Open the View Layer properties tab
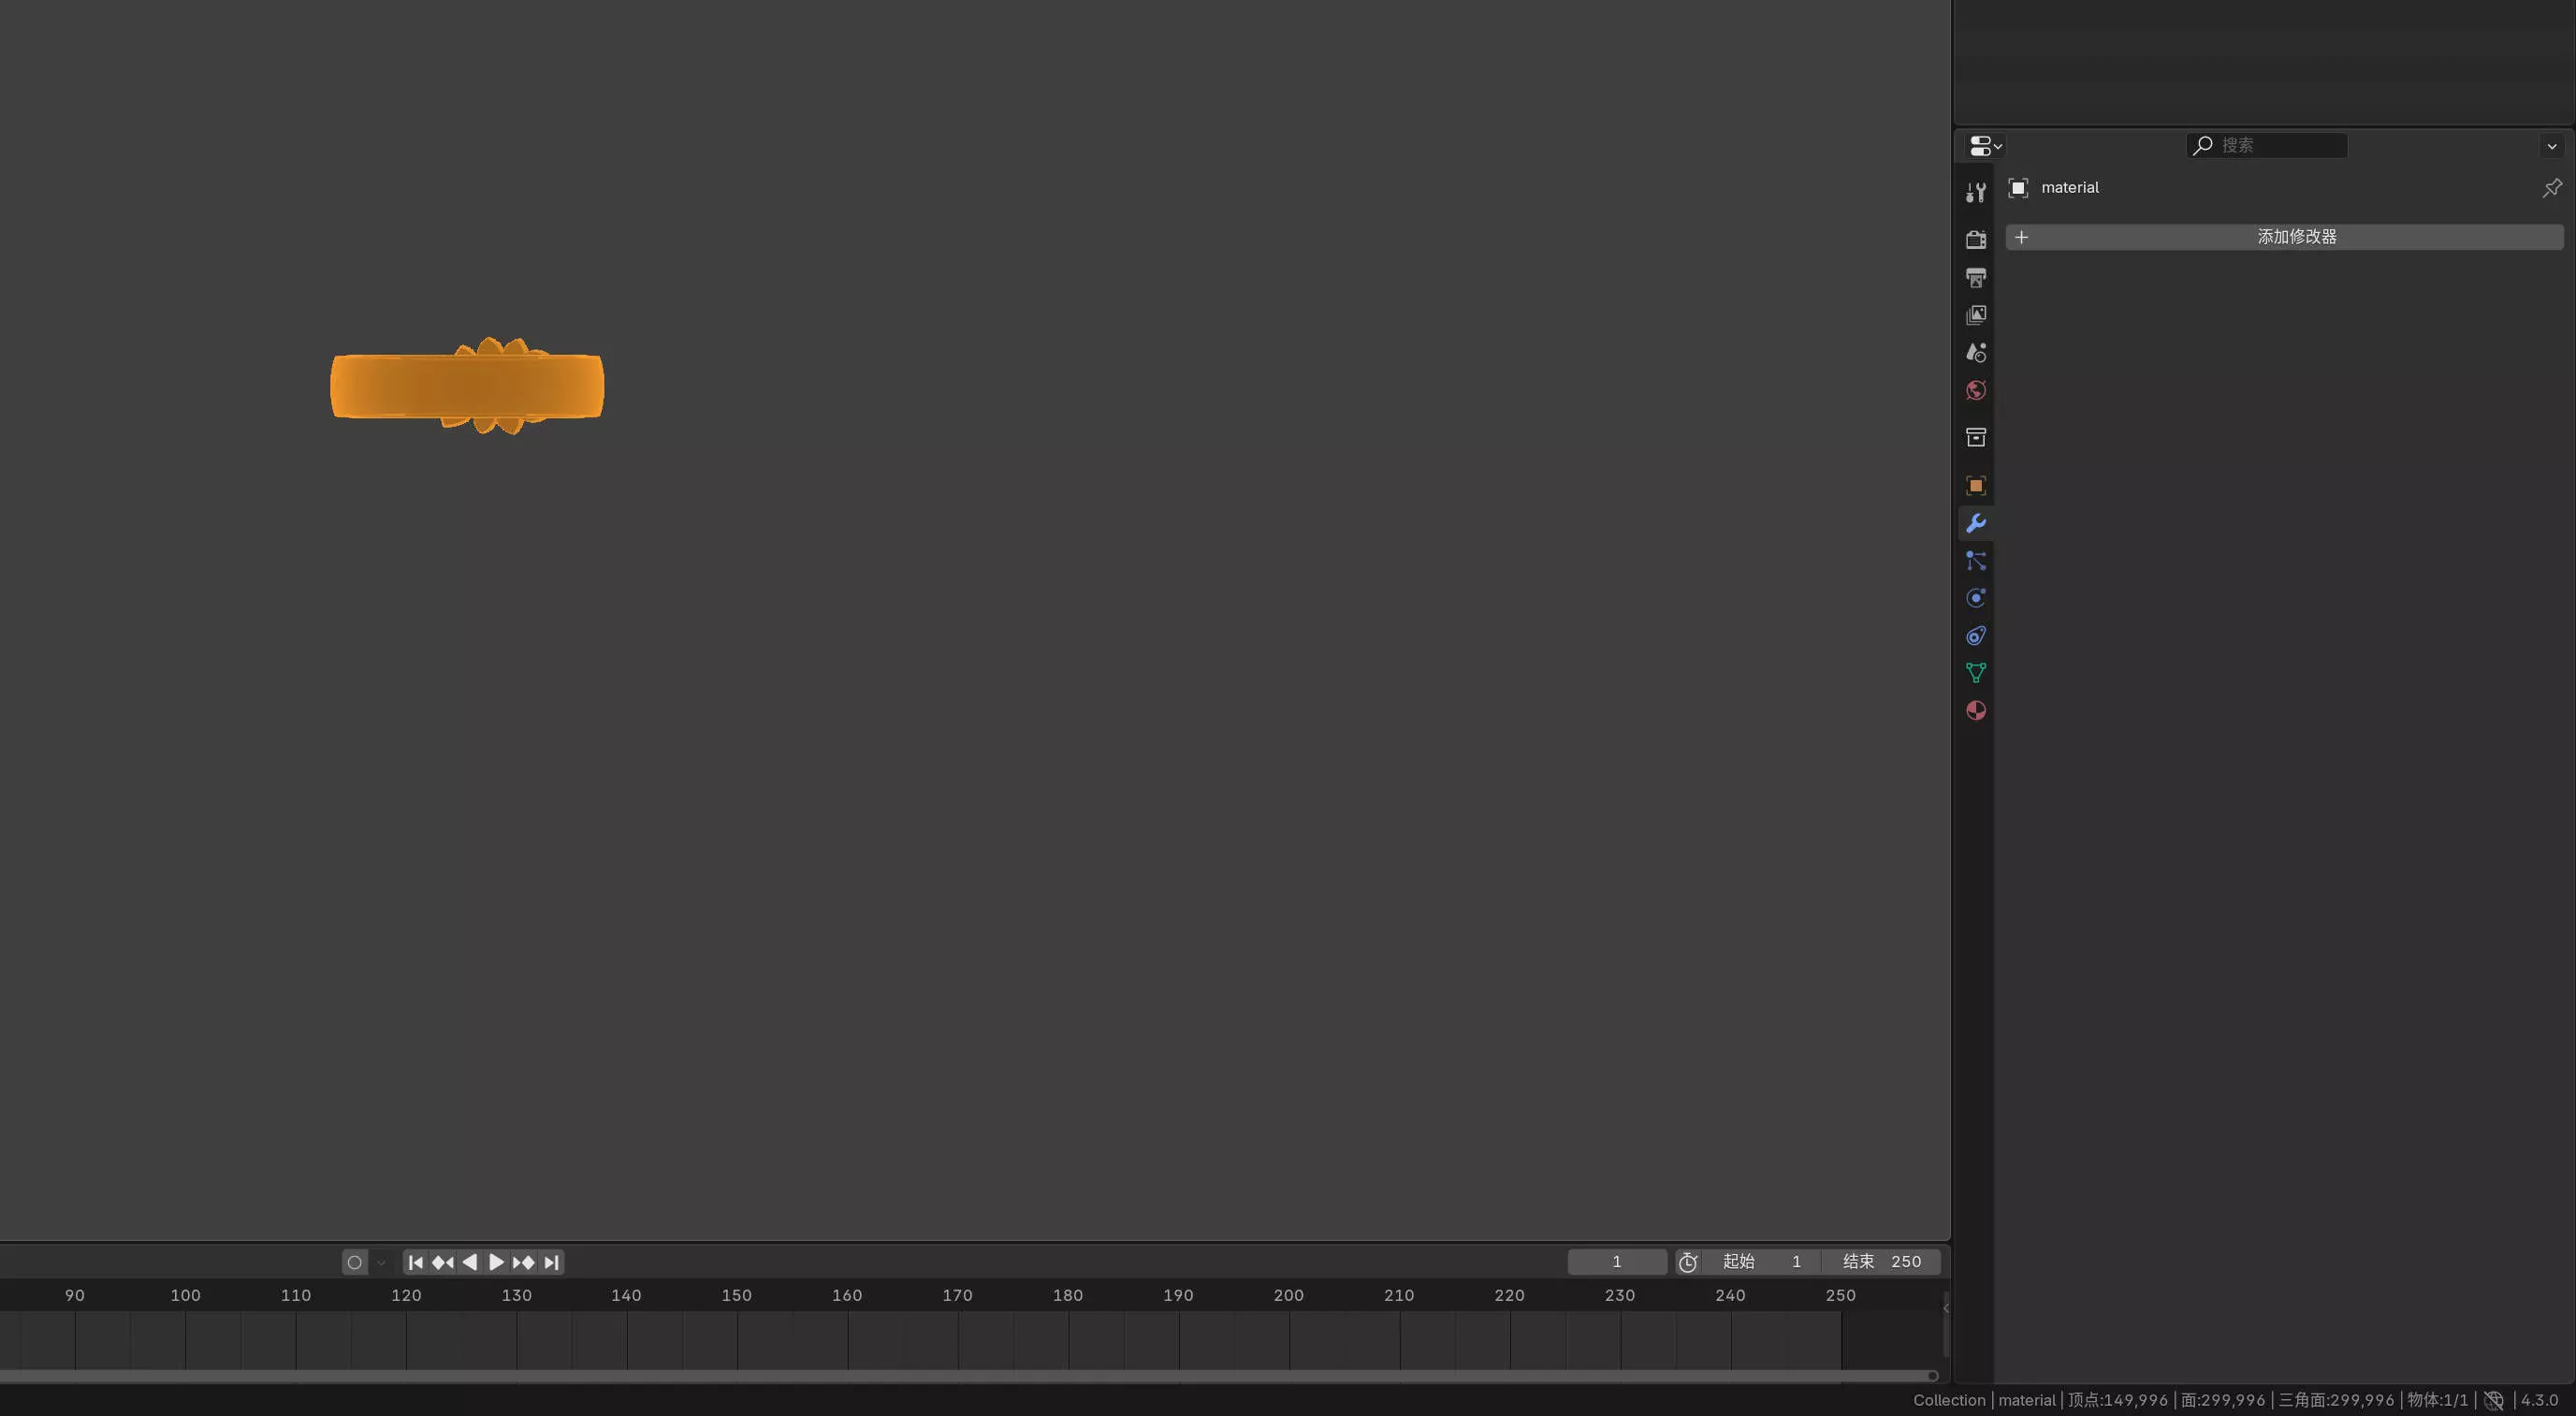This screenshot has width=2576, height=1416. (1975, 315)
